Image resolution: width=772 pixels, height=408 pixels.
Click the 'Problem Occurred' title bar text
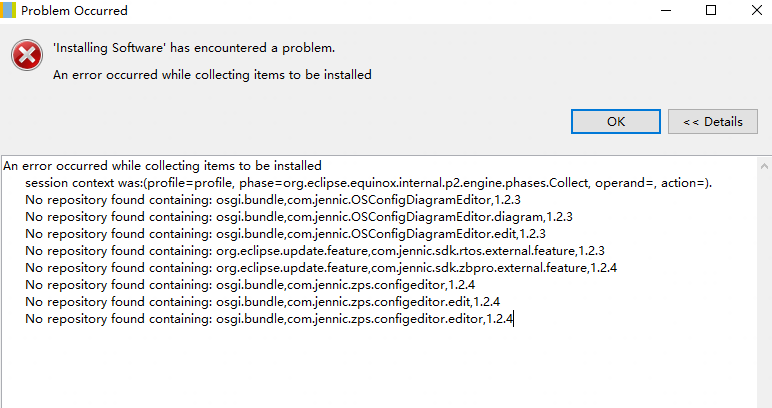(x=74, y=11)
